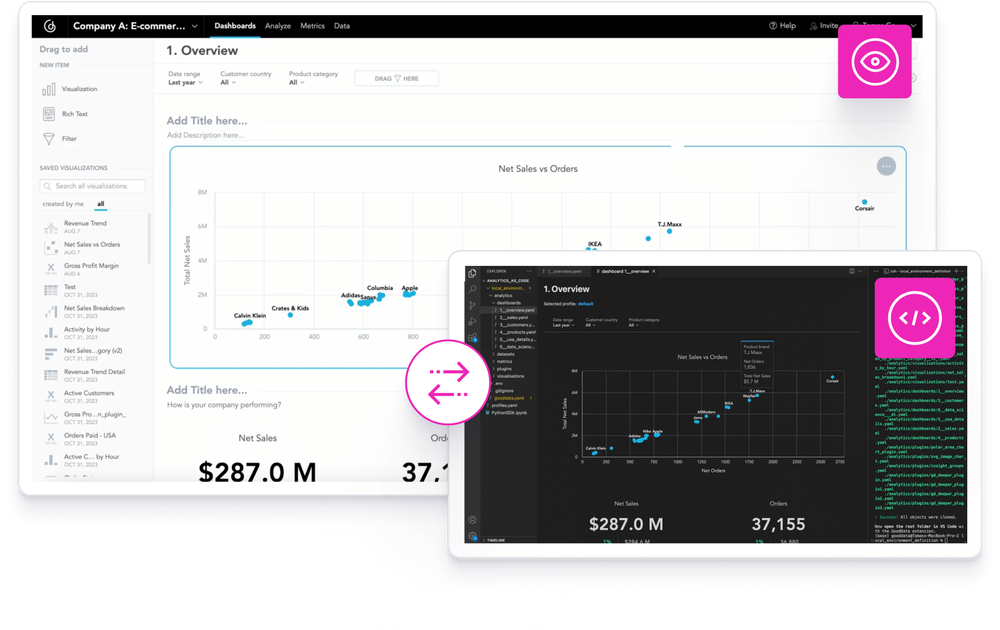
Task: Click the Net Sales...gory (v2) bar chart icon
Action: click(50, 354)
